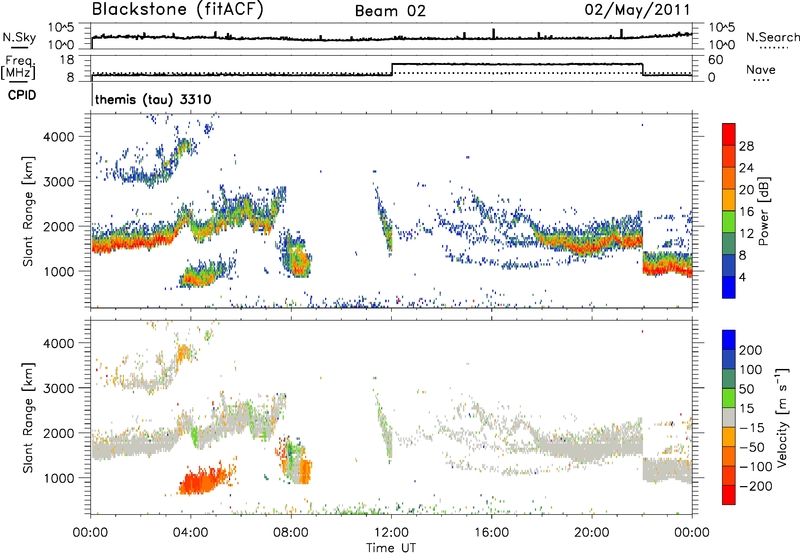800x554 pixels.
Task: Click power echo blob near 08:30, 1200 km
Action: coord(297,258)
